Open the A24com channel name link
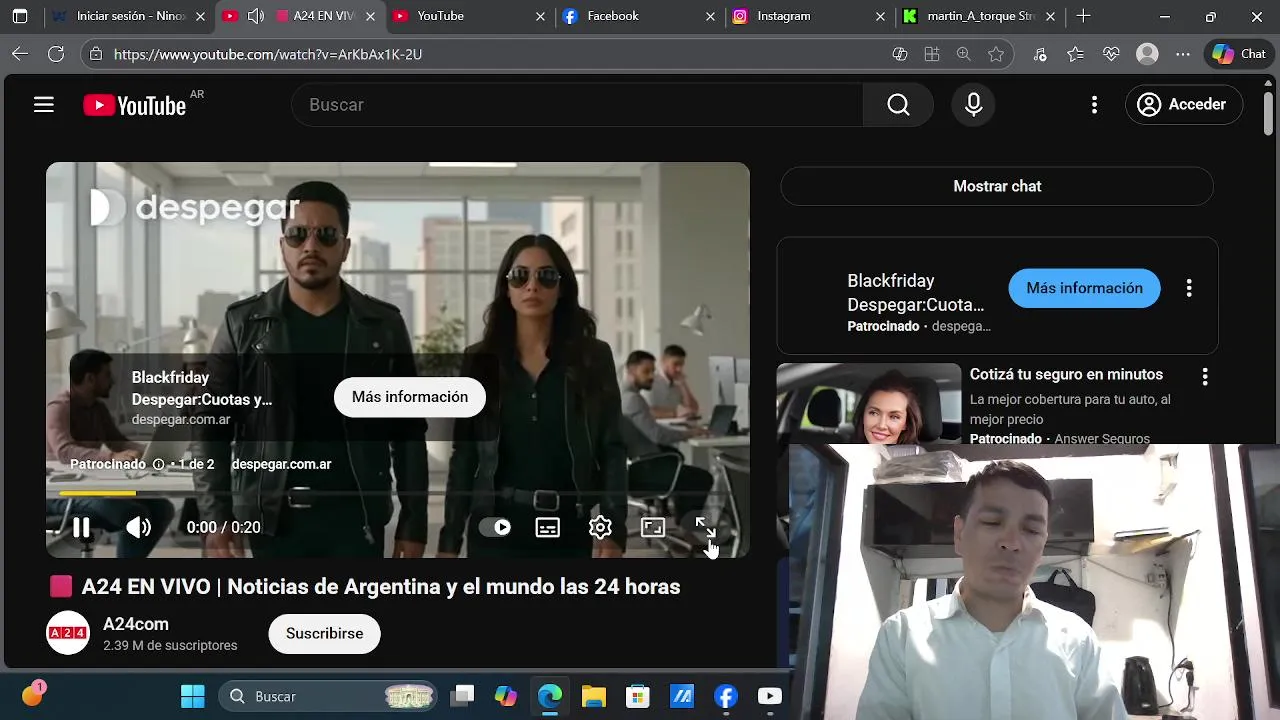 (136, 624)
